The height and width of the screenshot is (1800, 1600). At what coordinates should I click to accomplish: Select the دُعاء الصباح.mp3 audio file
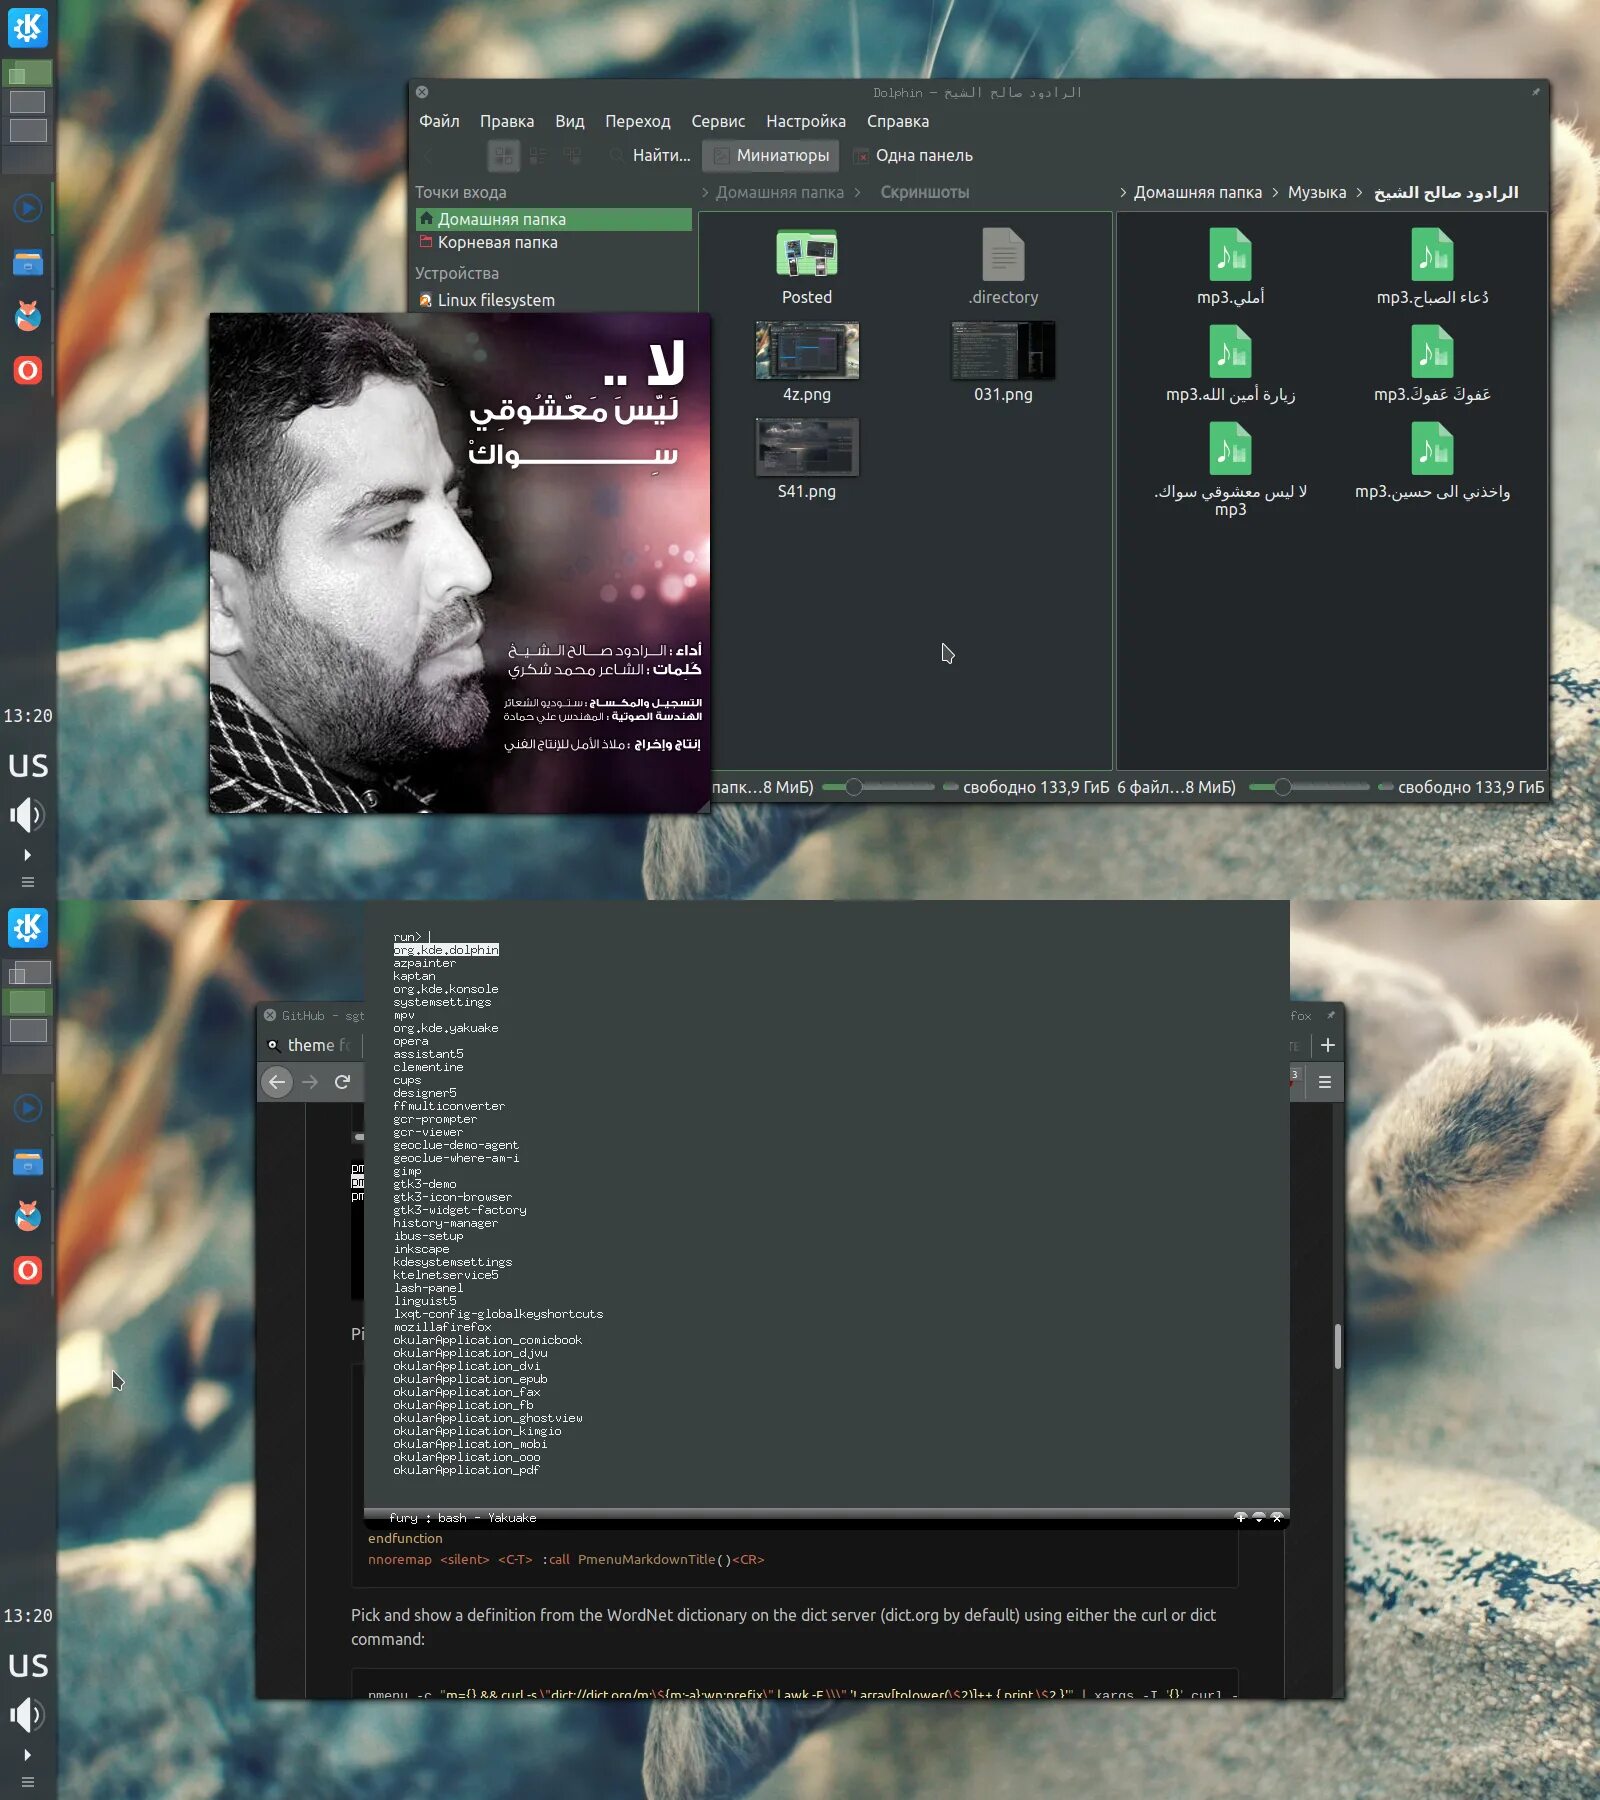pos(1432,266)
